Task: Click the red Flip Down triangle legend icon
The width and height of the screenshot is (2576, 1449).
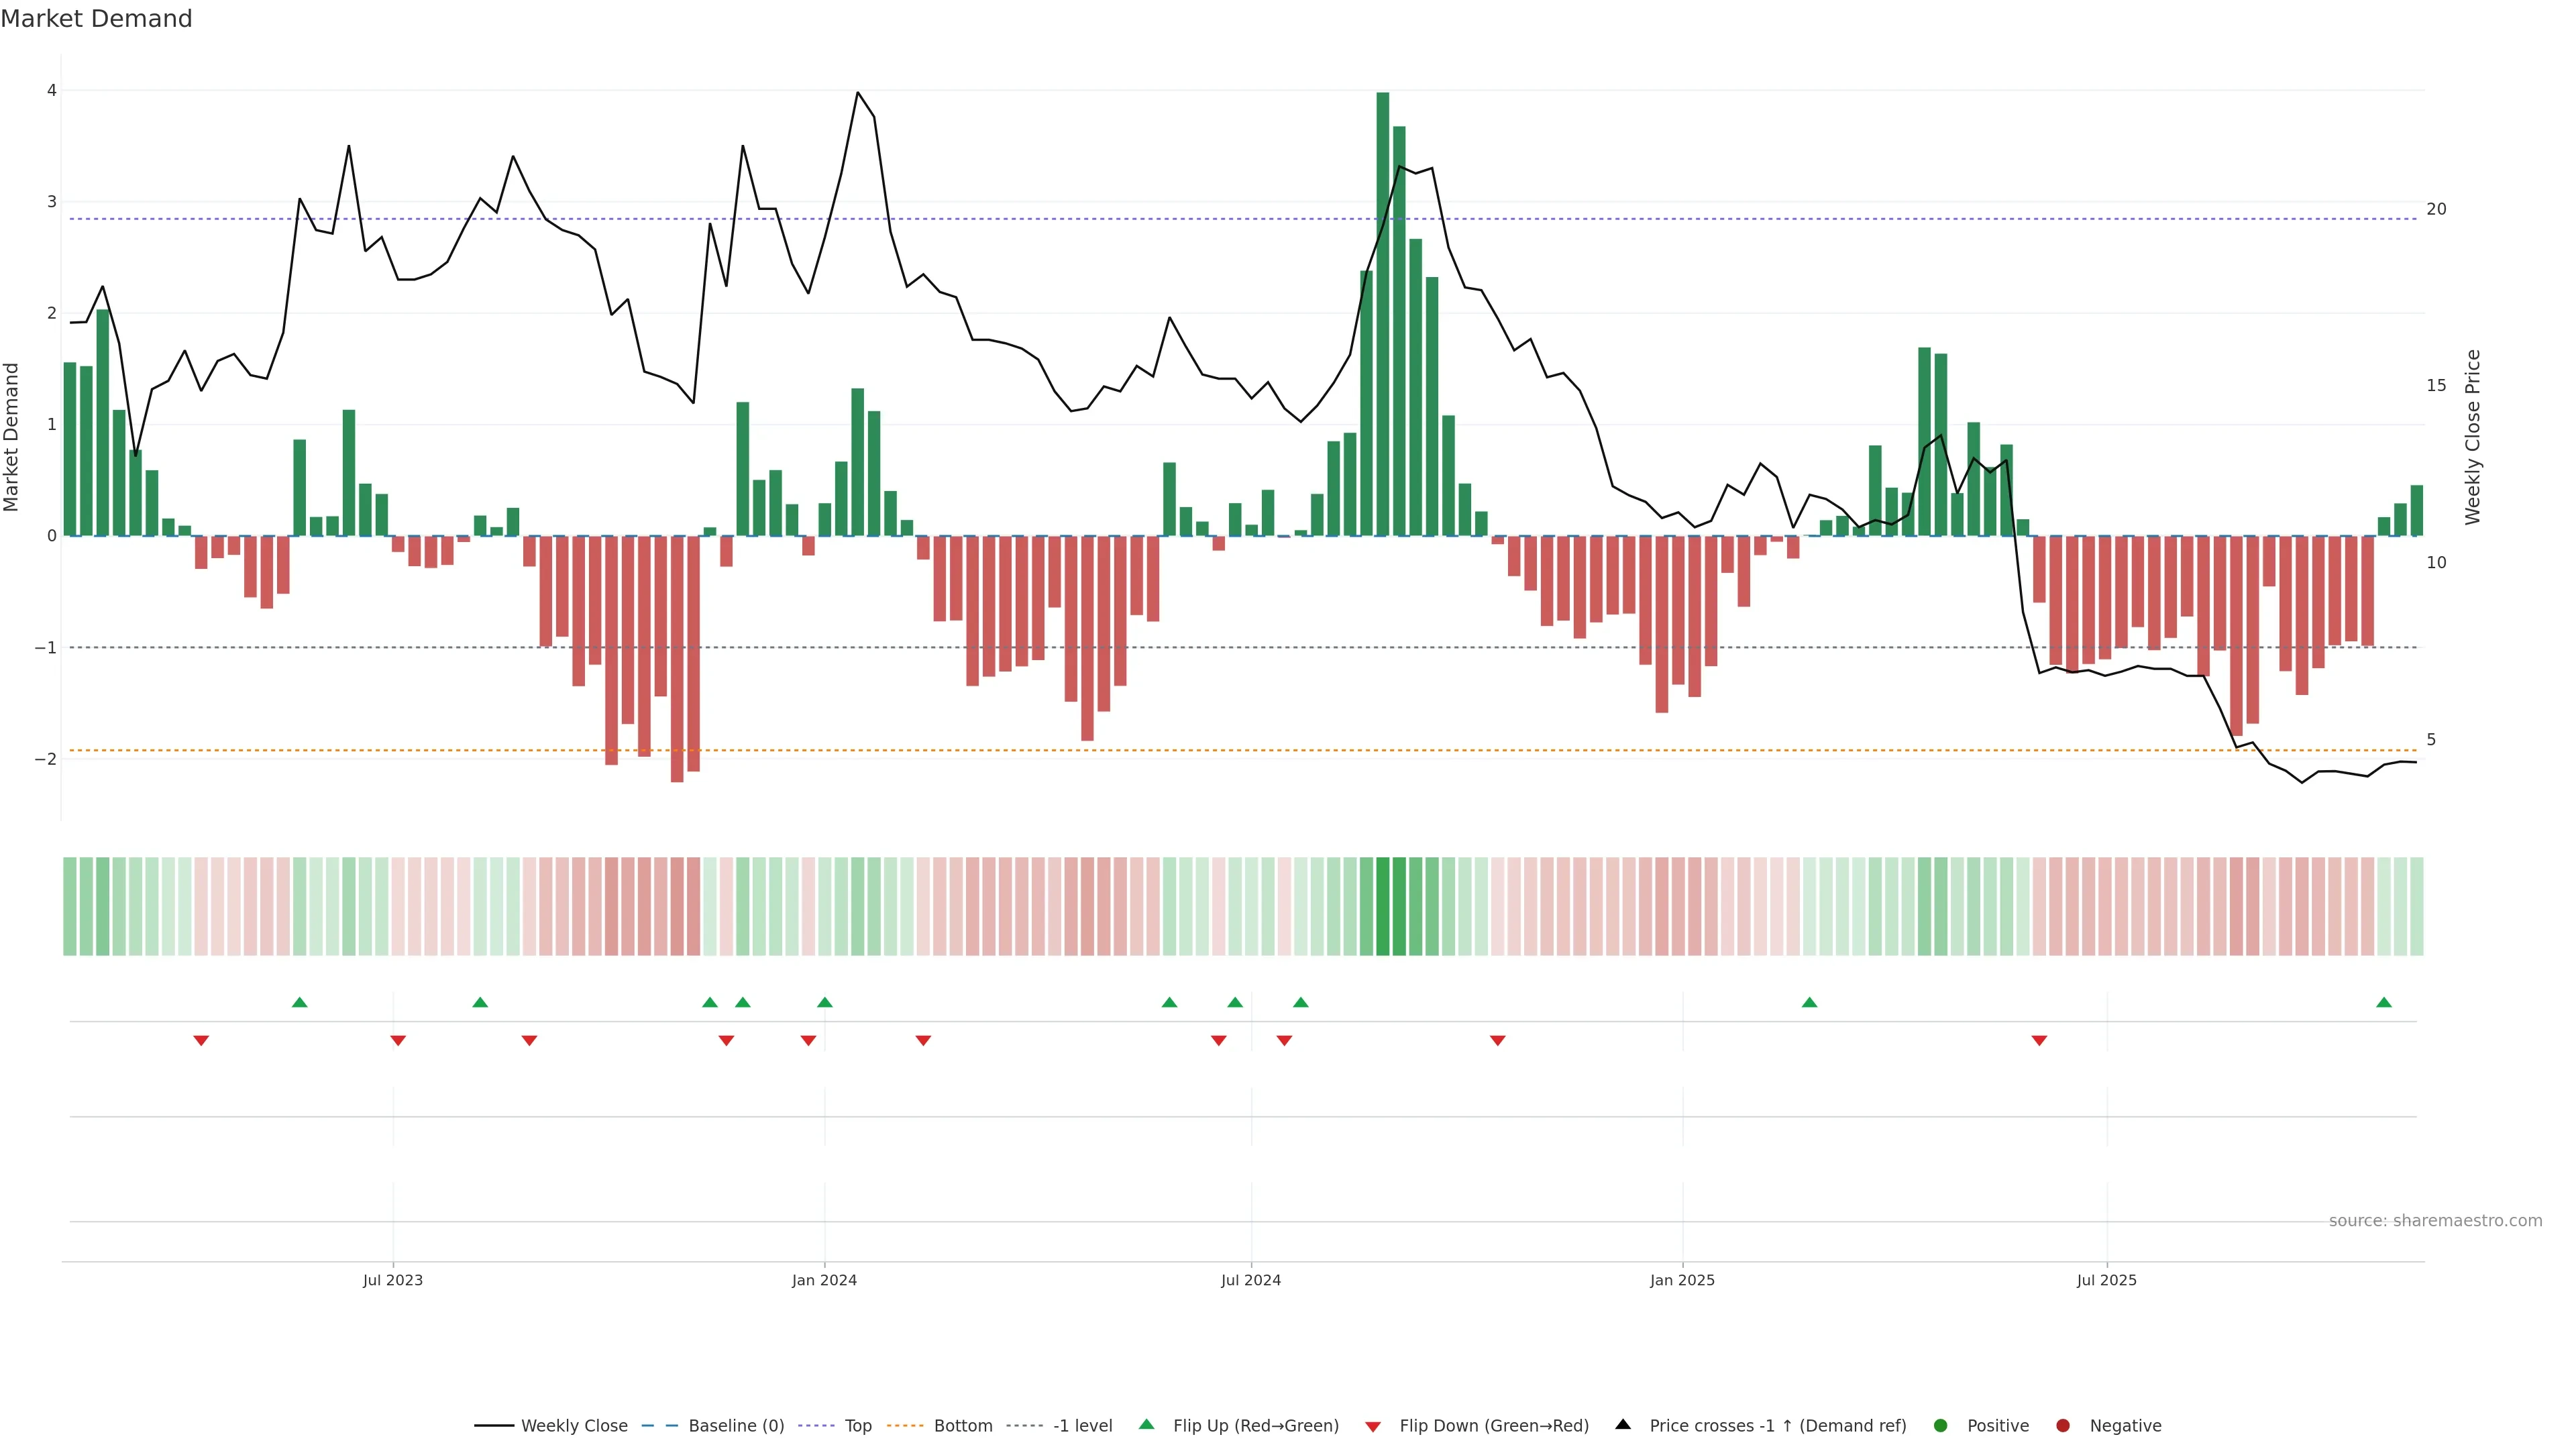Action: (x=1372, y=1426)
